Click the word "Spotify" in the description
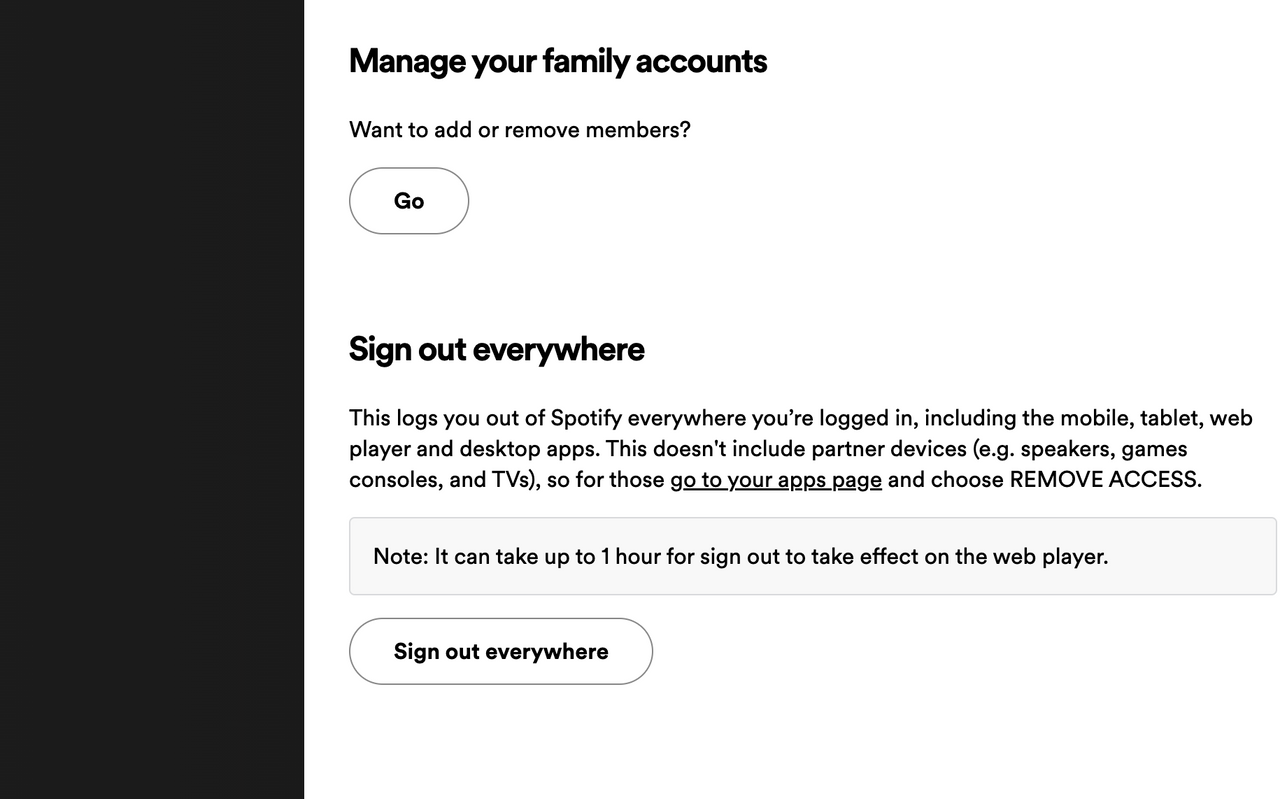 click(585, 418)
